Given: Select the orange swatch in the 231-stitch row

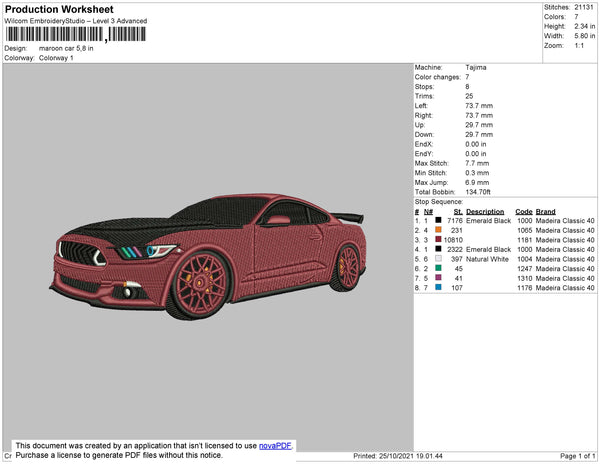Looking at the screenshot, I should click(x=439, y=230).
